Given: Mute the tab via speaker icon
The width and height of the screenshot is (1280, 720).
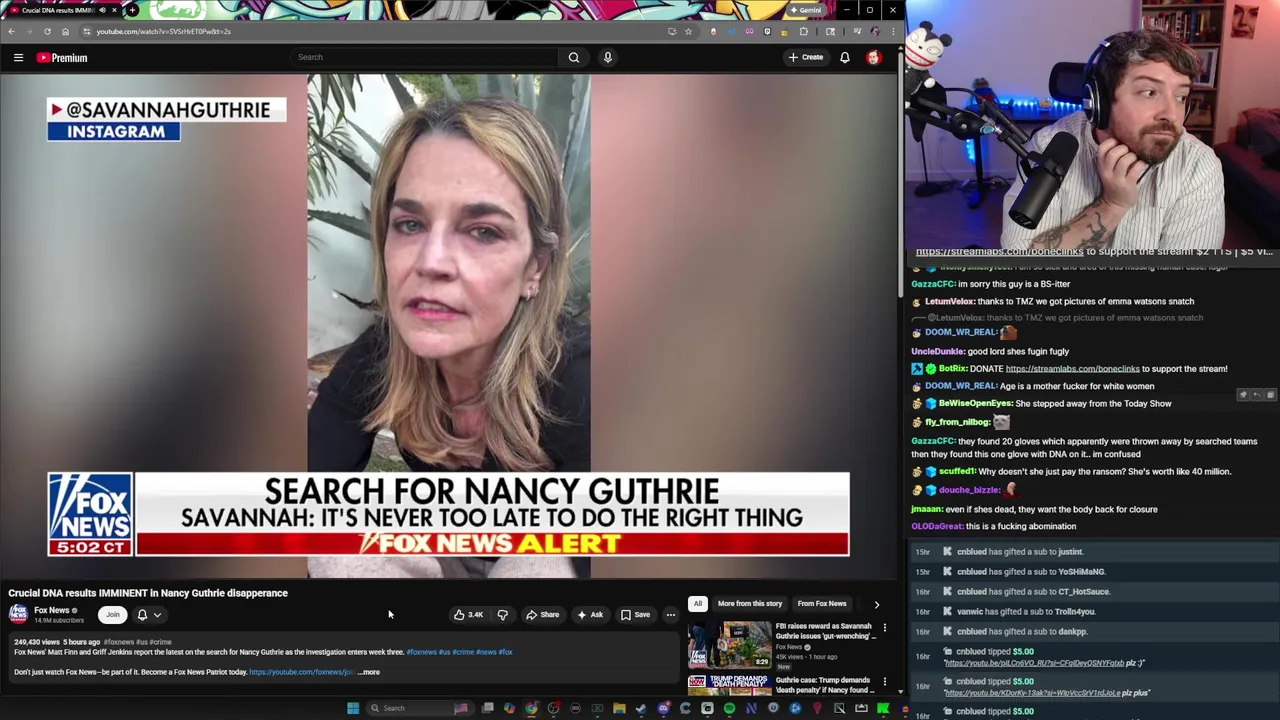Looking at the screenshot, I should coord(101,10).
